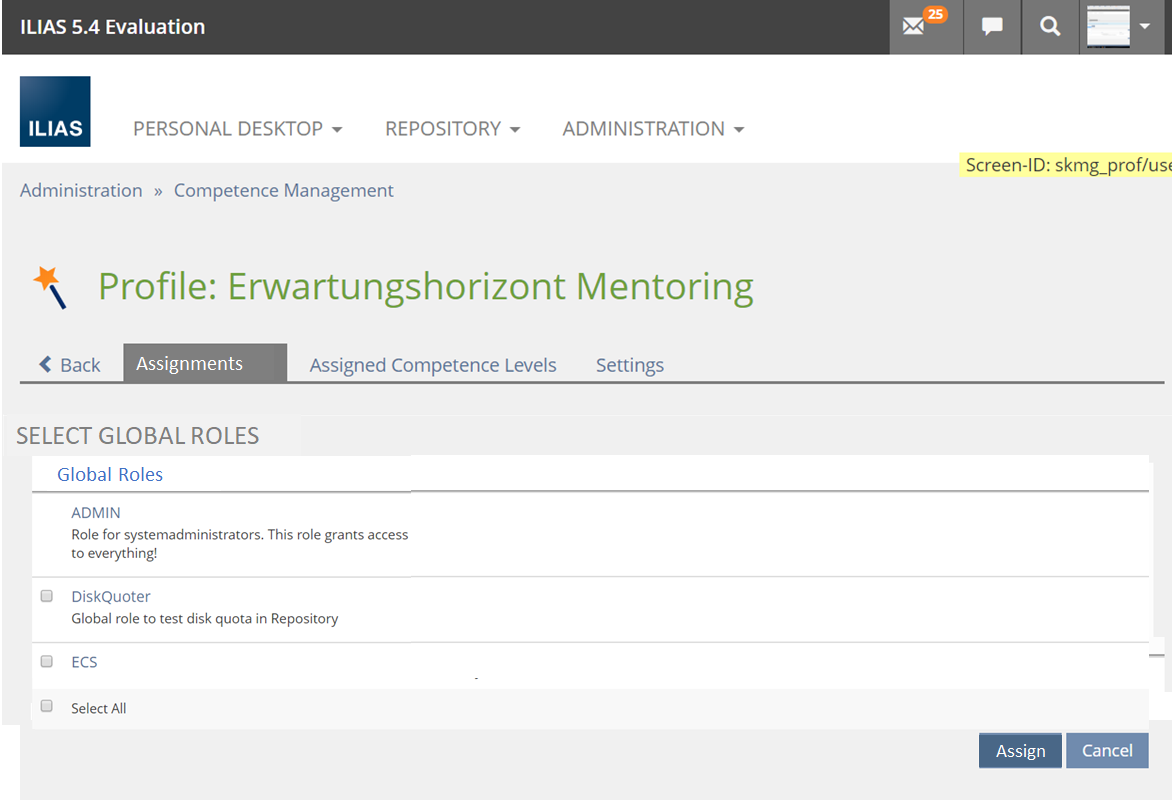The height and width of the screenshot is (800, 1172).
Task: Expand the Administration dropdown menu
Action: tap(653, 129)
